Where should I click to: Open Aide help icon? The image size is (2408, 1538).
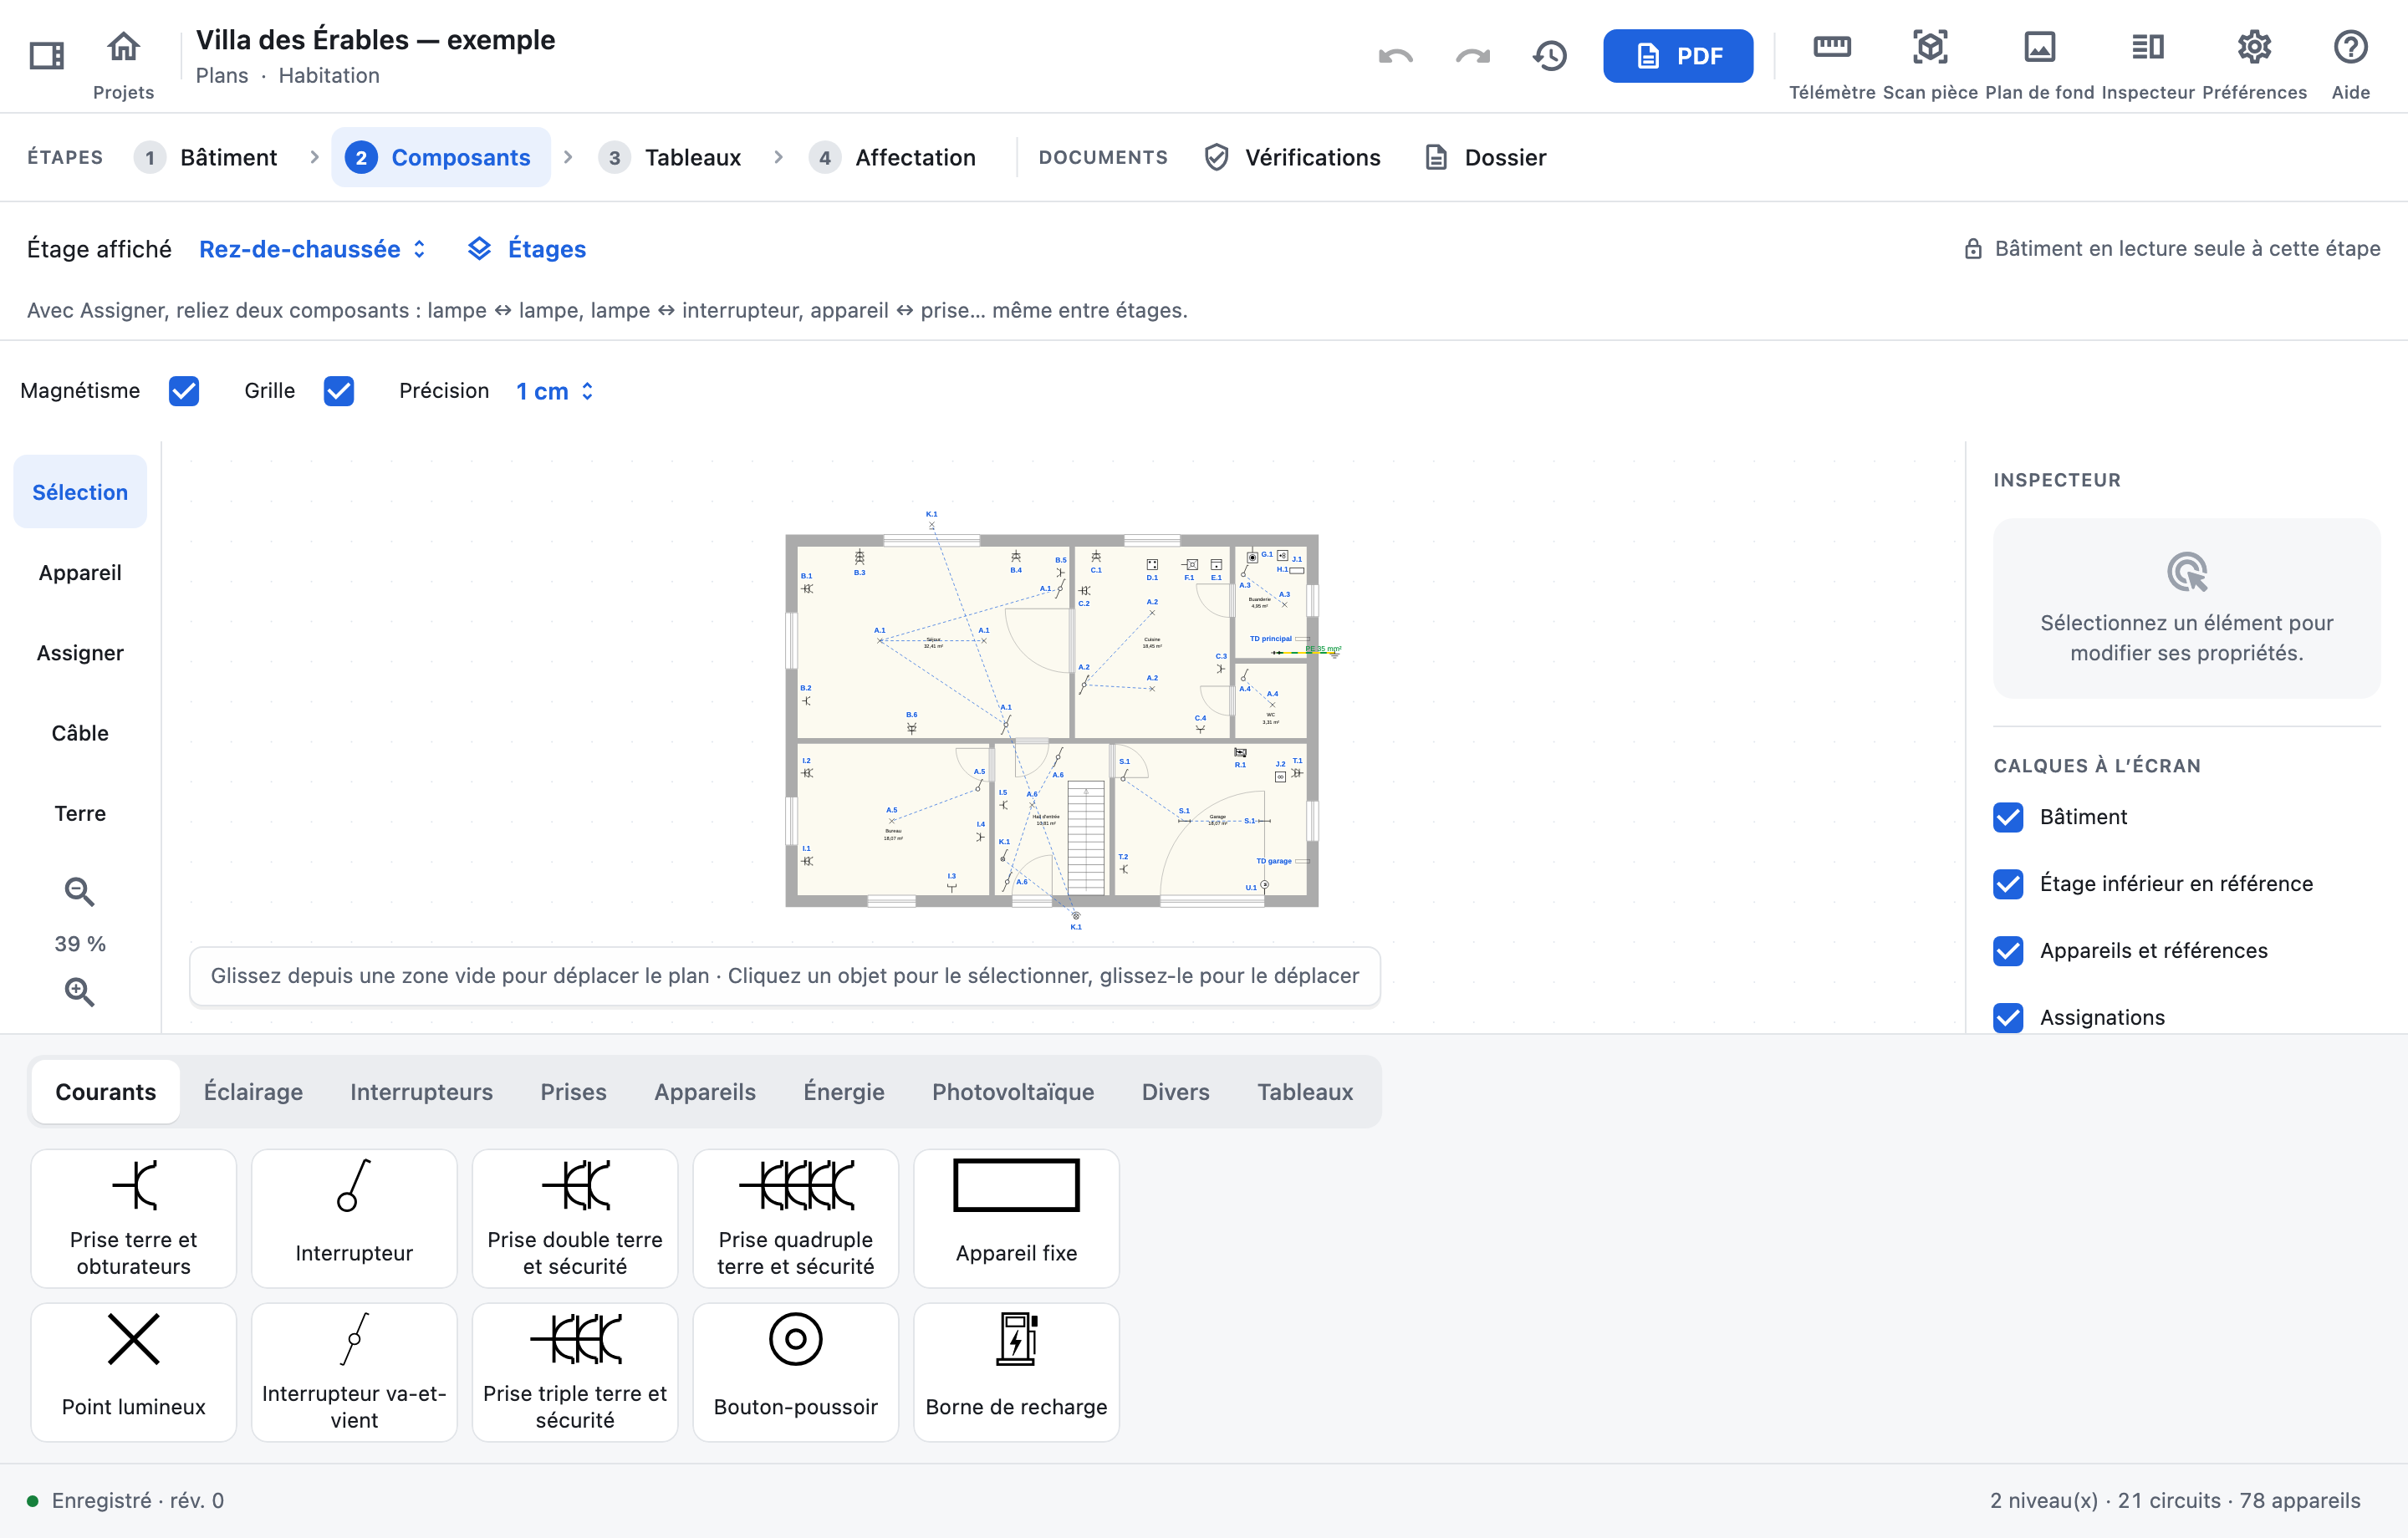click(x=2350, y=65)
